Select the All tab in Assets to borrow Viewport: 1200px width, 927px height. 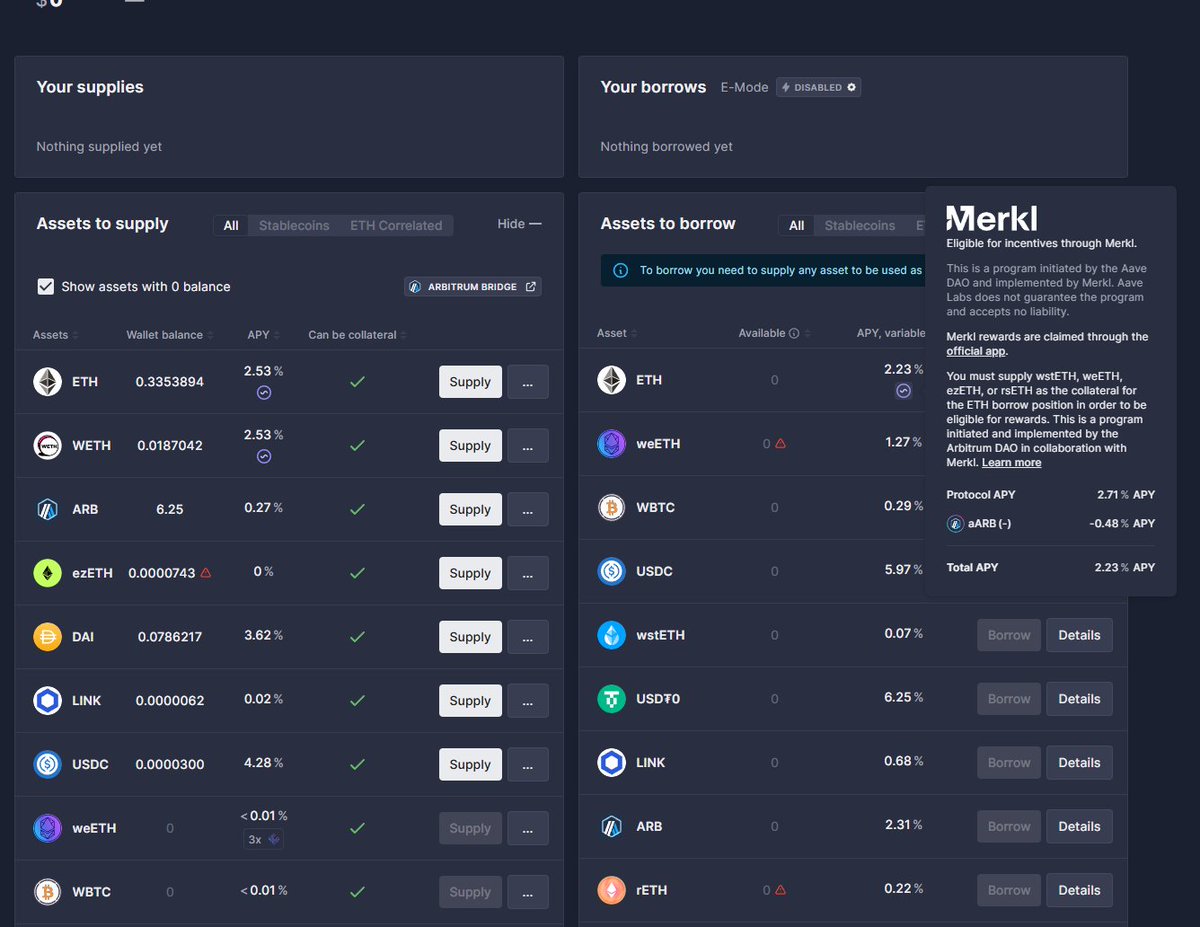coord(797,226)
